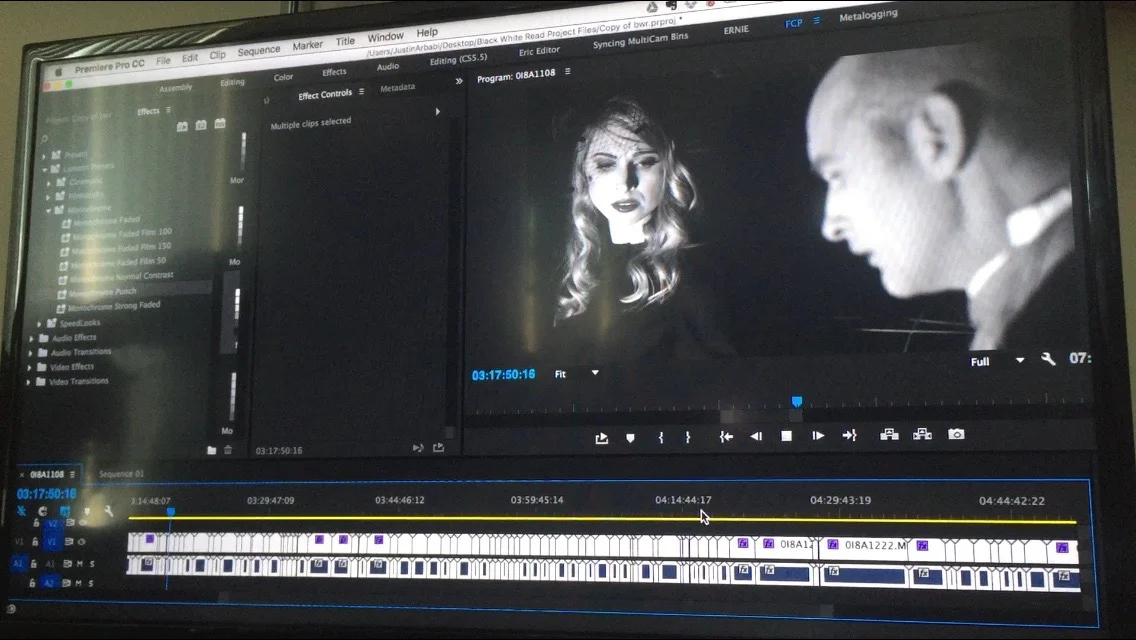Click the Add Marker icon in the timeline header
Viewport: 1136px width, 640px height.
pyautogui.click(x=87, y=511)
